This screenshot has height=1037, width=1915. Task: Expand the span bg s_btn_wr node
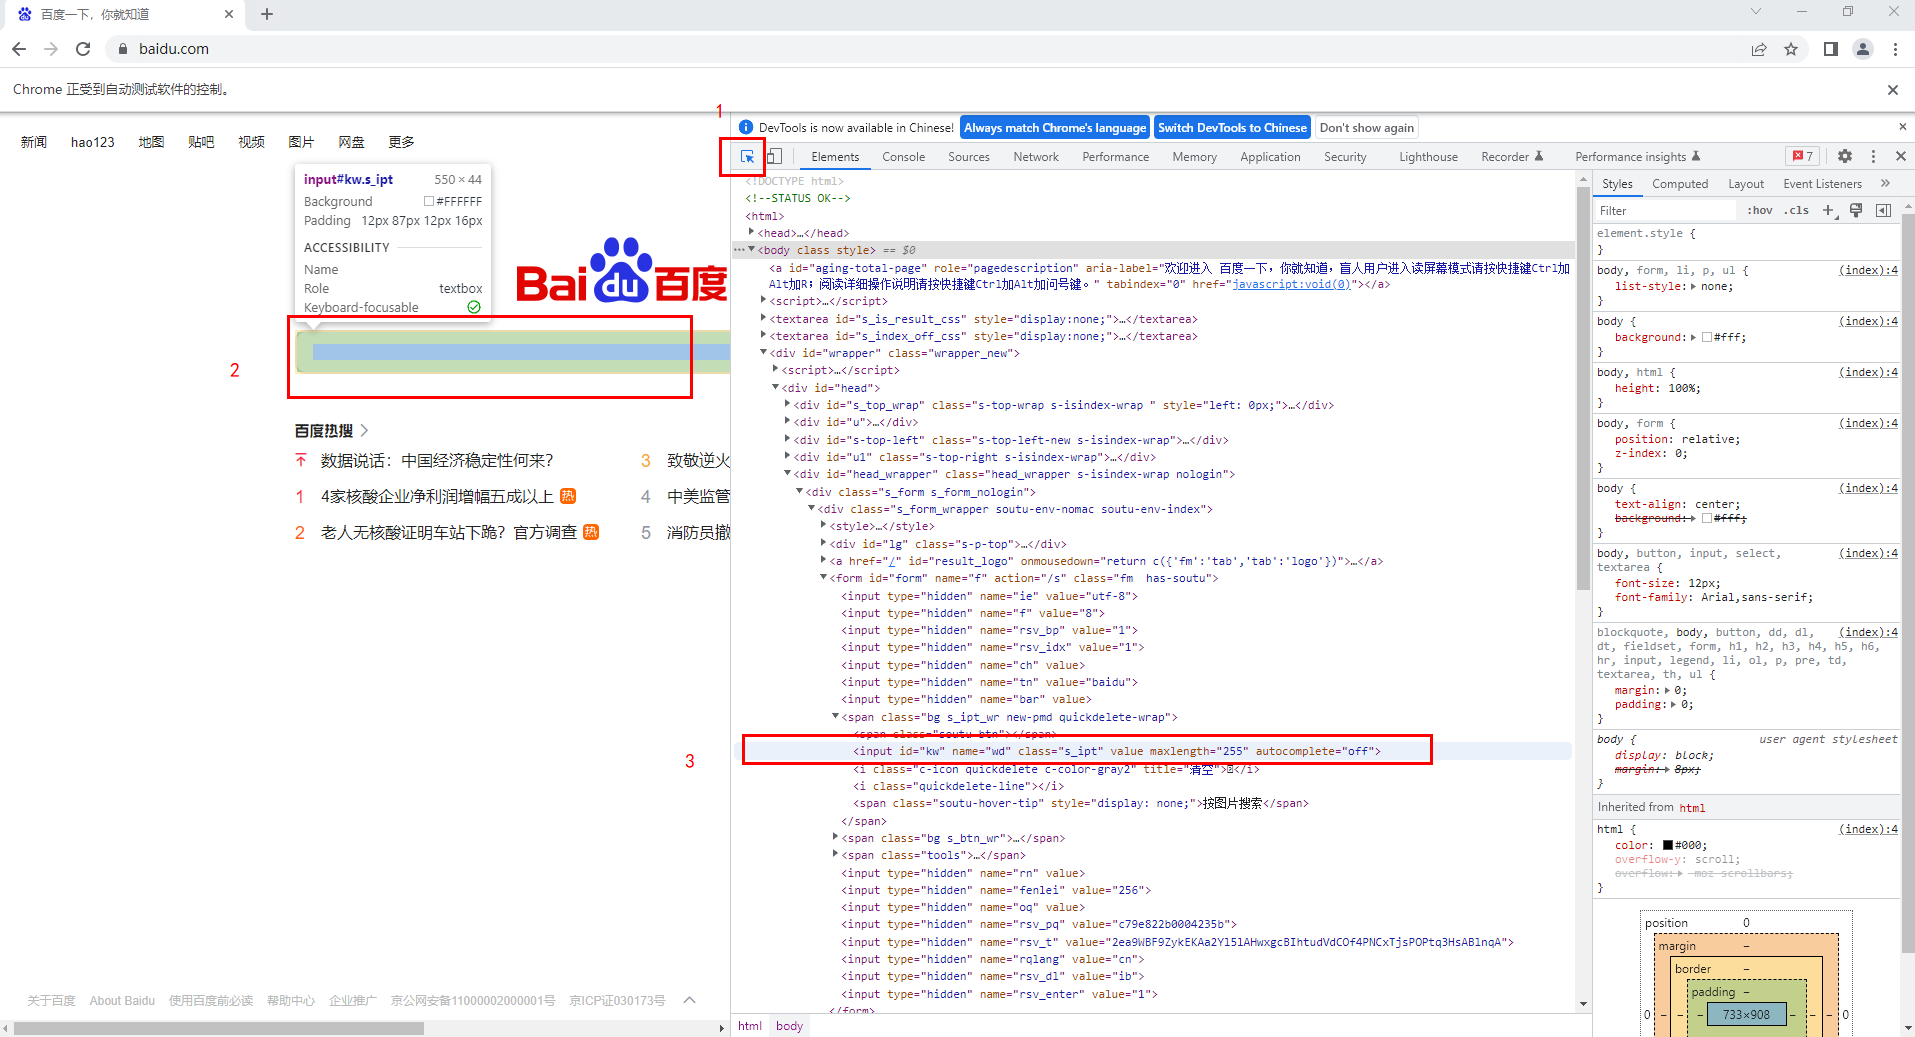(835, 837)
